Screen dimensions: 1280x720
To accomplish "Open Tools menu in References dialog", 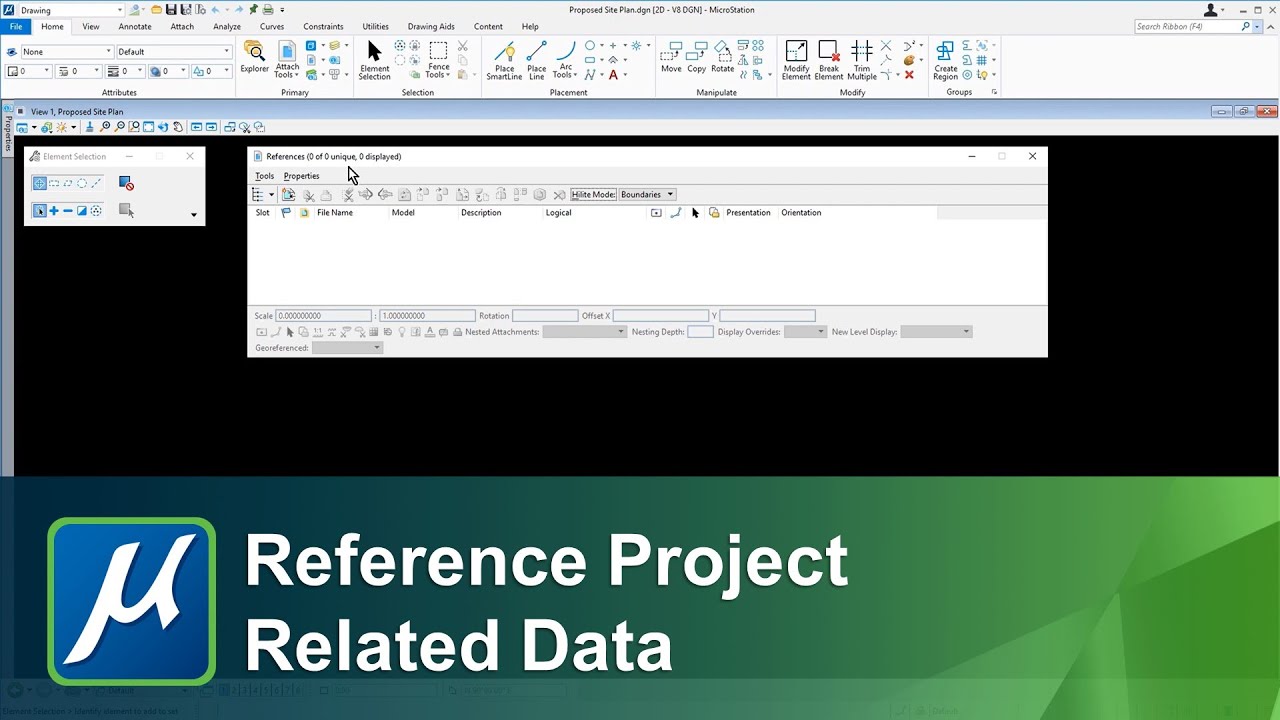I will coord(264,176).
